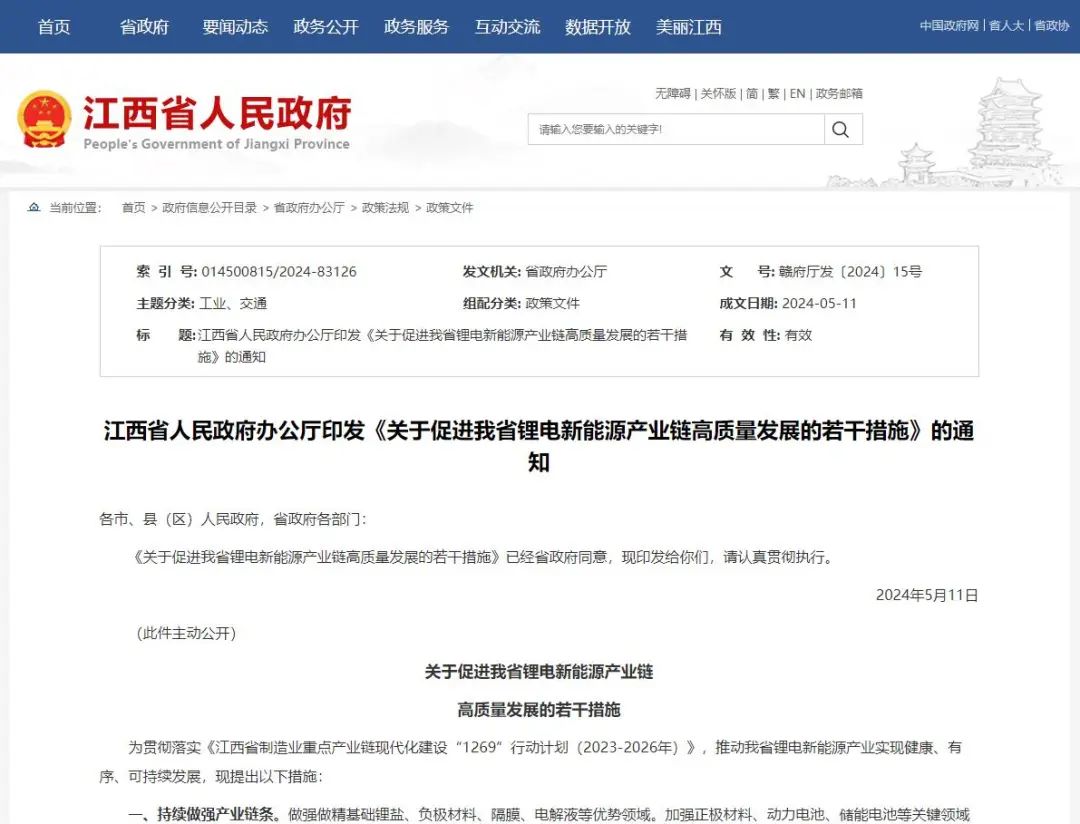Open the 要闻动态 menu
Image resolution: width=1080 pixels, height=824 pixels.
click(235, 27)
